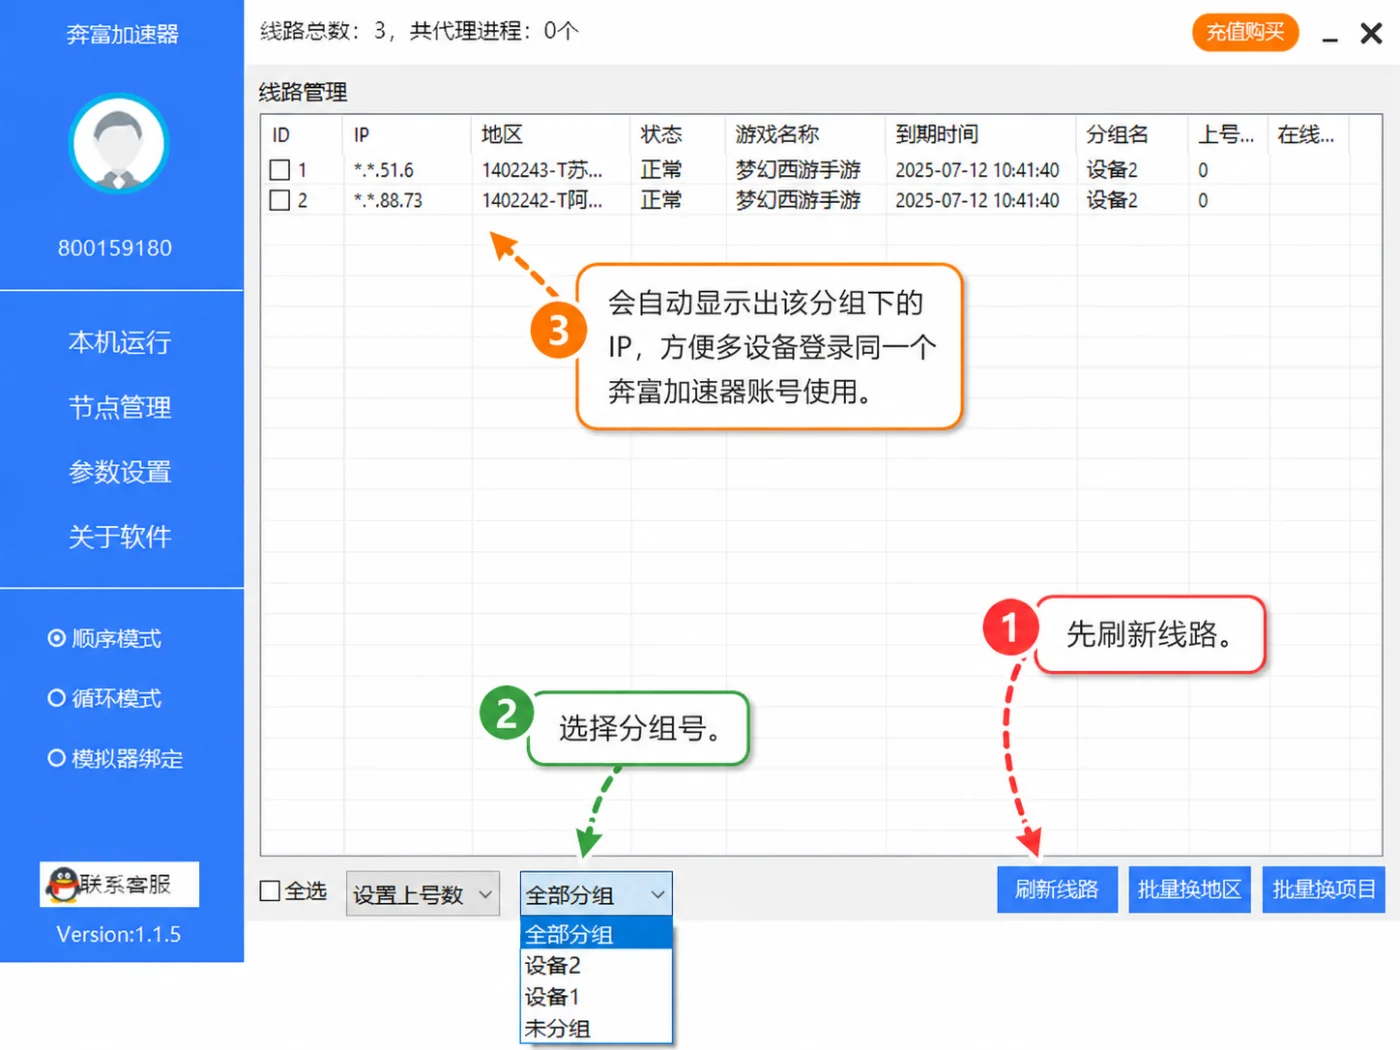
Task: Choose 设备2 in the group list
Action: [596, 965]
